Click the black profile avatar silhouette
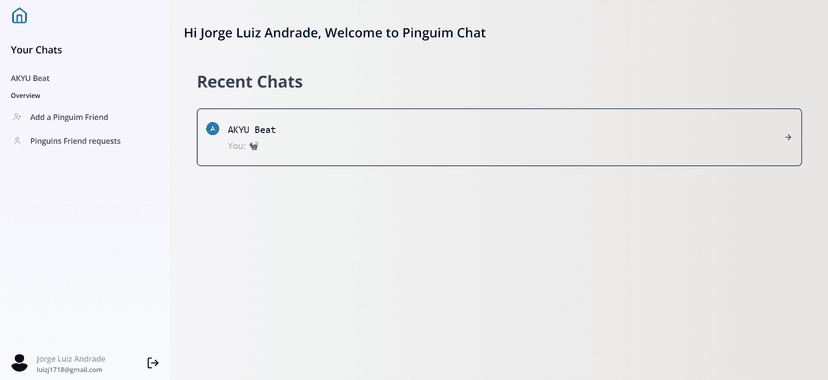The width and height of the screenshot is (828, 380). pos(20,363)
